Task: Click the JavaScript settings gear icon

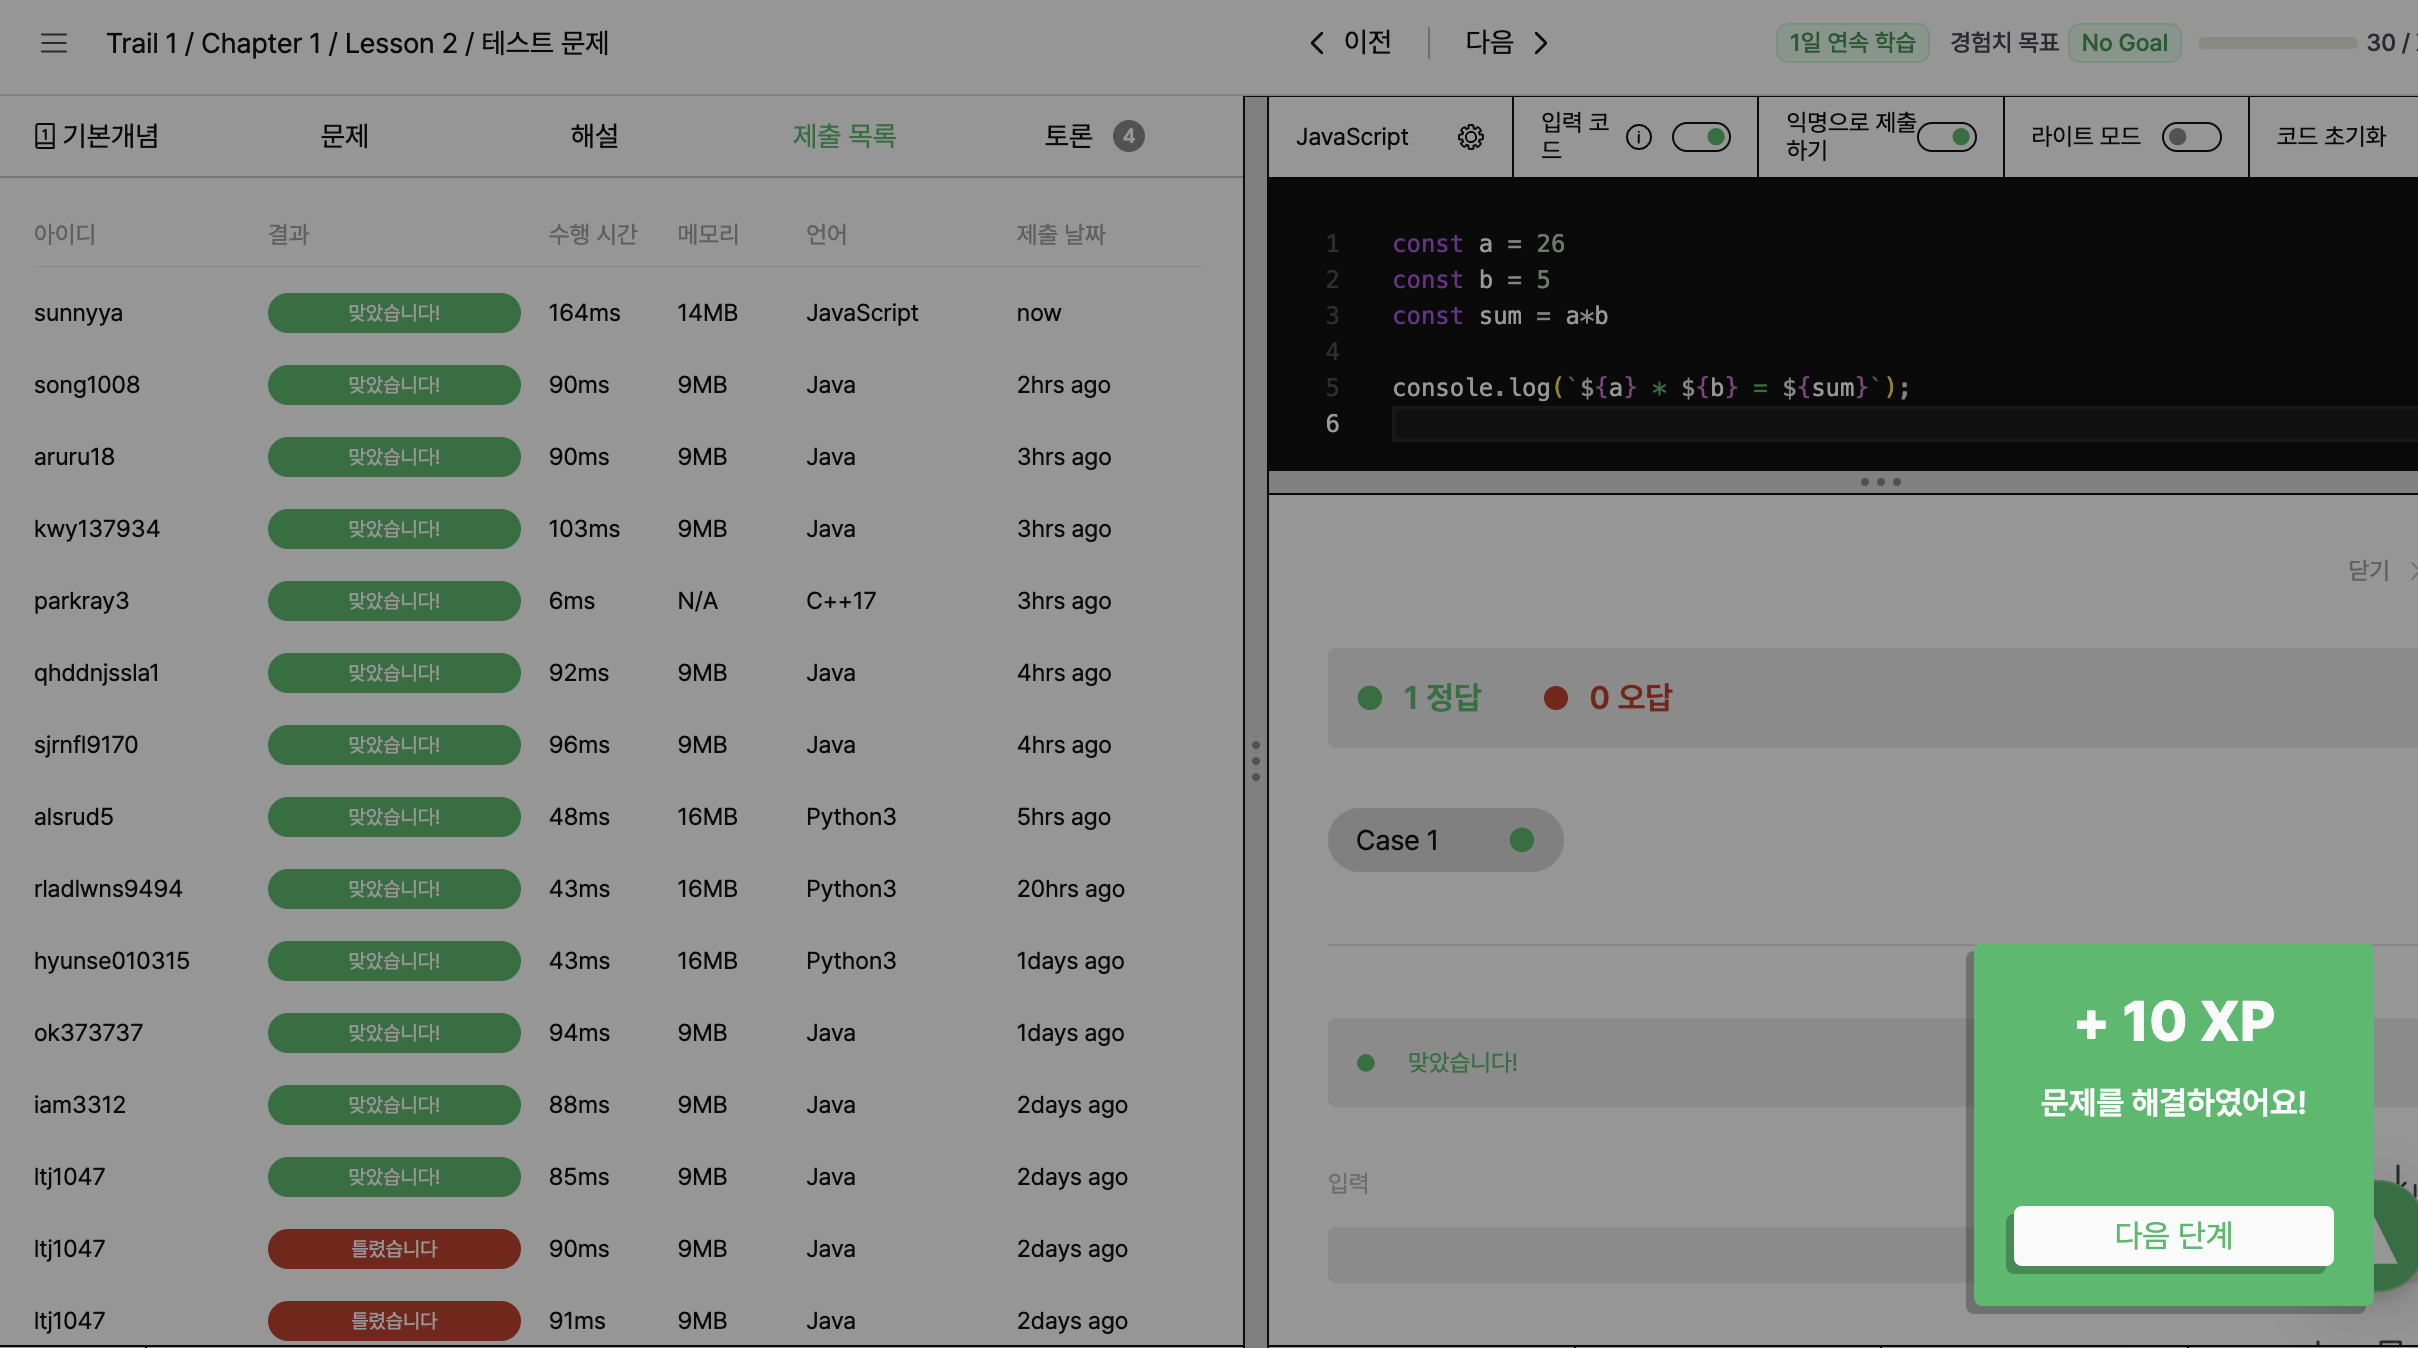Action: click(1470, 137)
